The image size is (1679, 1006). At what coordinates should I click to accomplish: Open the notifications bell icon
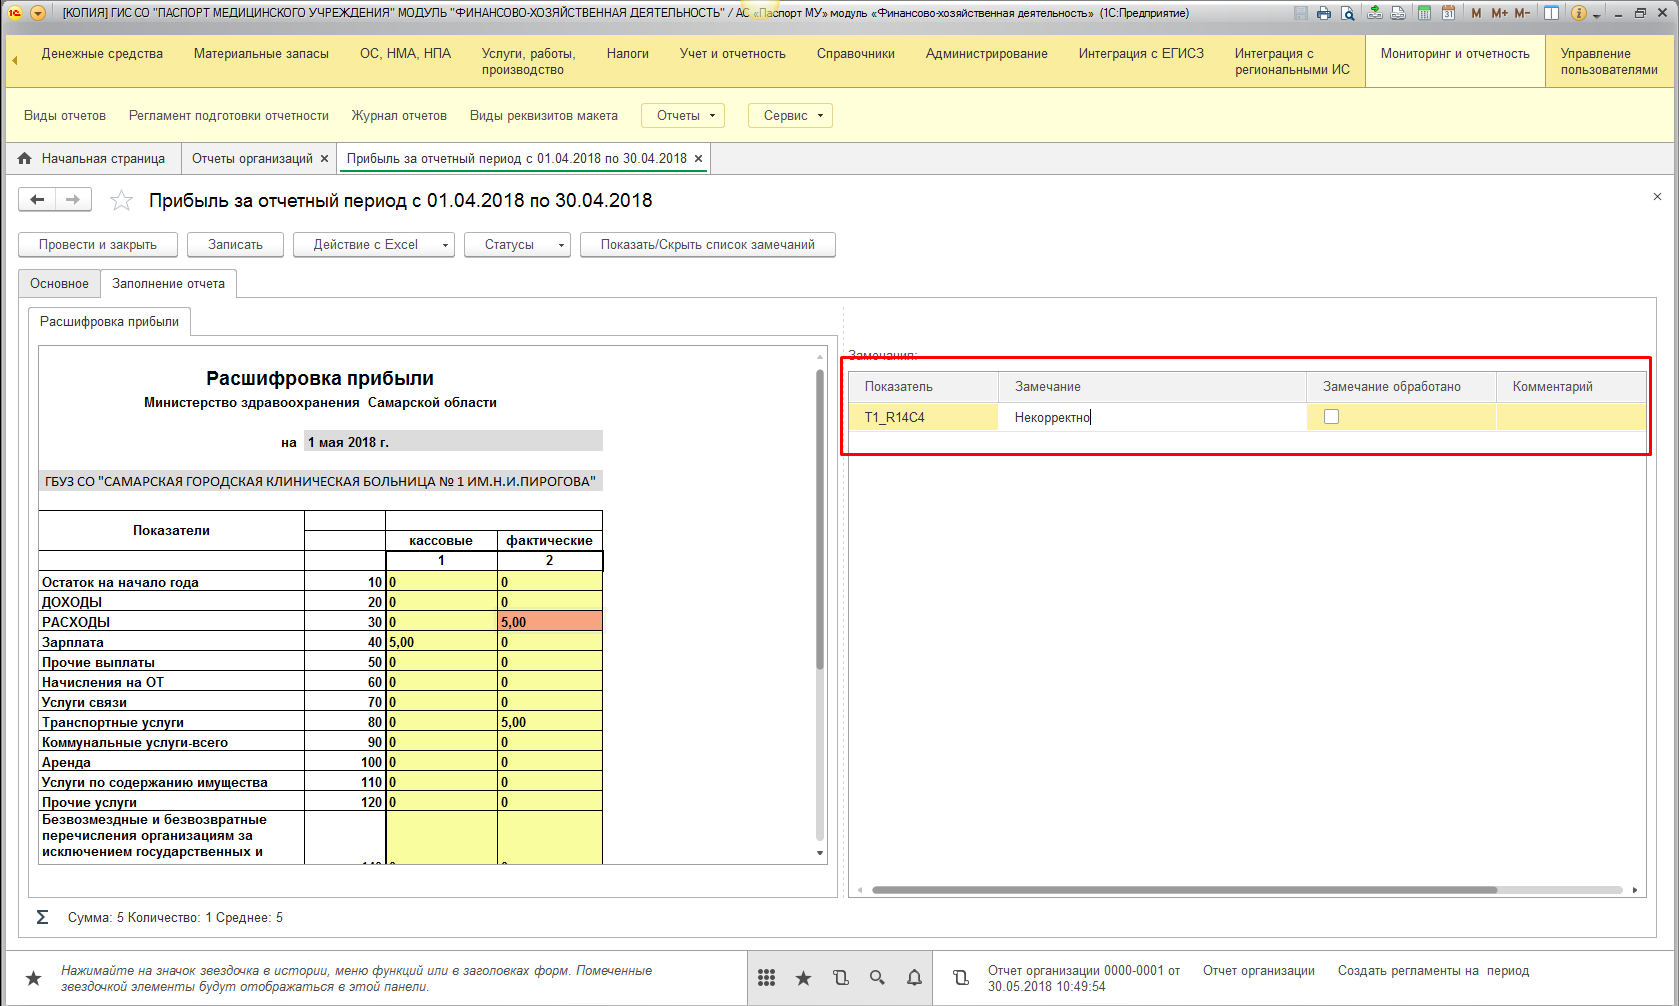(914, 978)
